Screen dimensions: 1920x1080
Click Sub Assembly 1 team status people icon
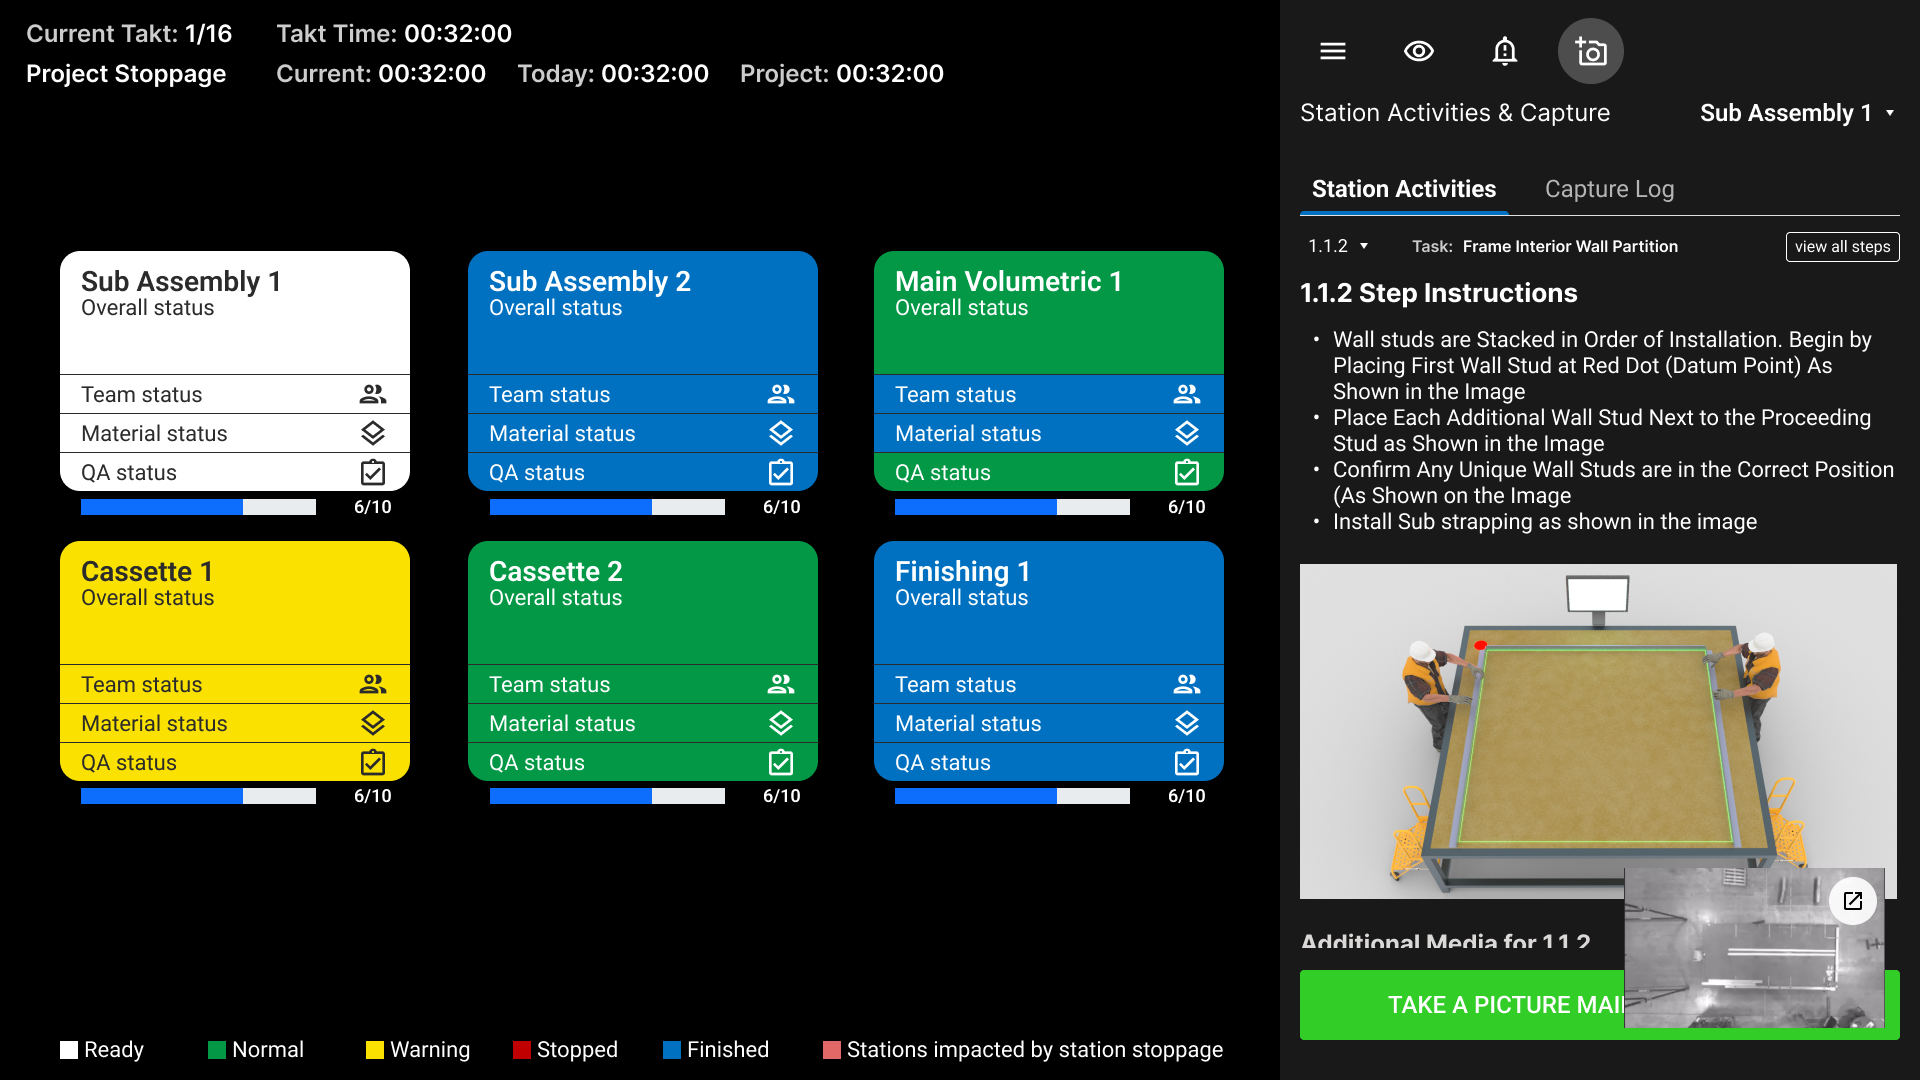[x=373, y=394]
